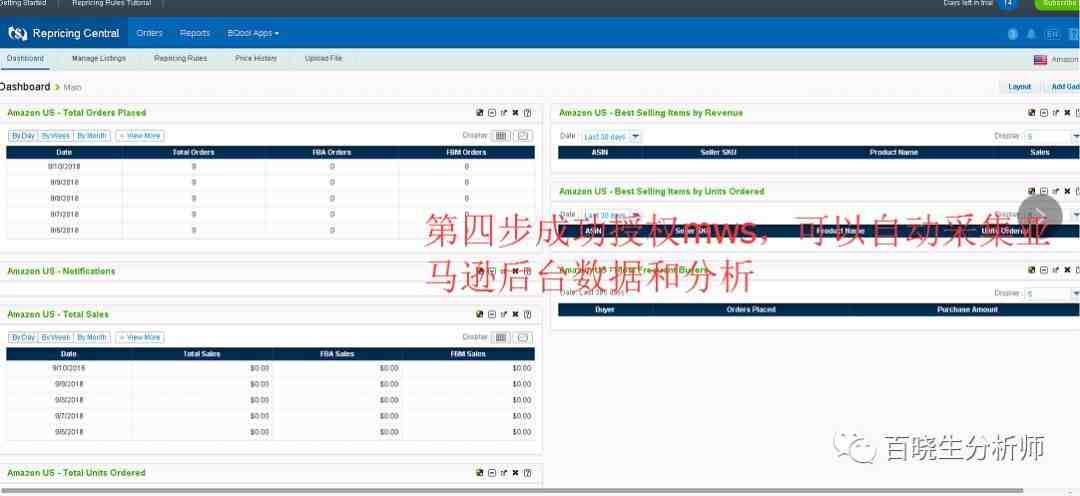
Task: Switch Total Orders Placed to table view
Action: pos(501,136)
